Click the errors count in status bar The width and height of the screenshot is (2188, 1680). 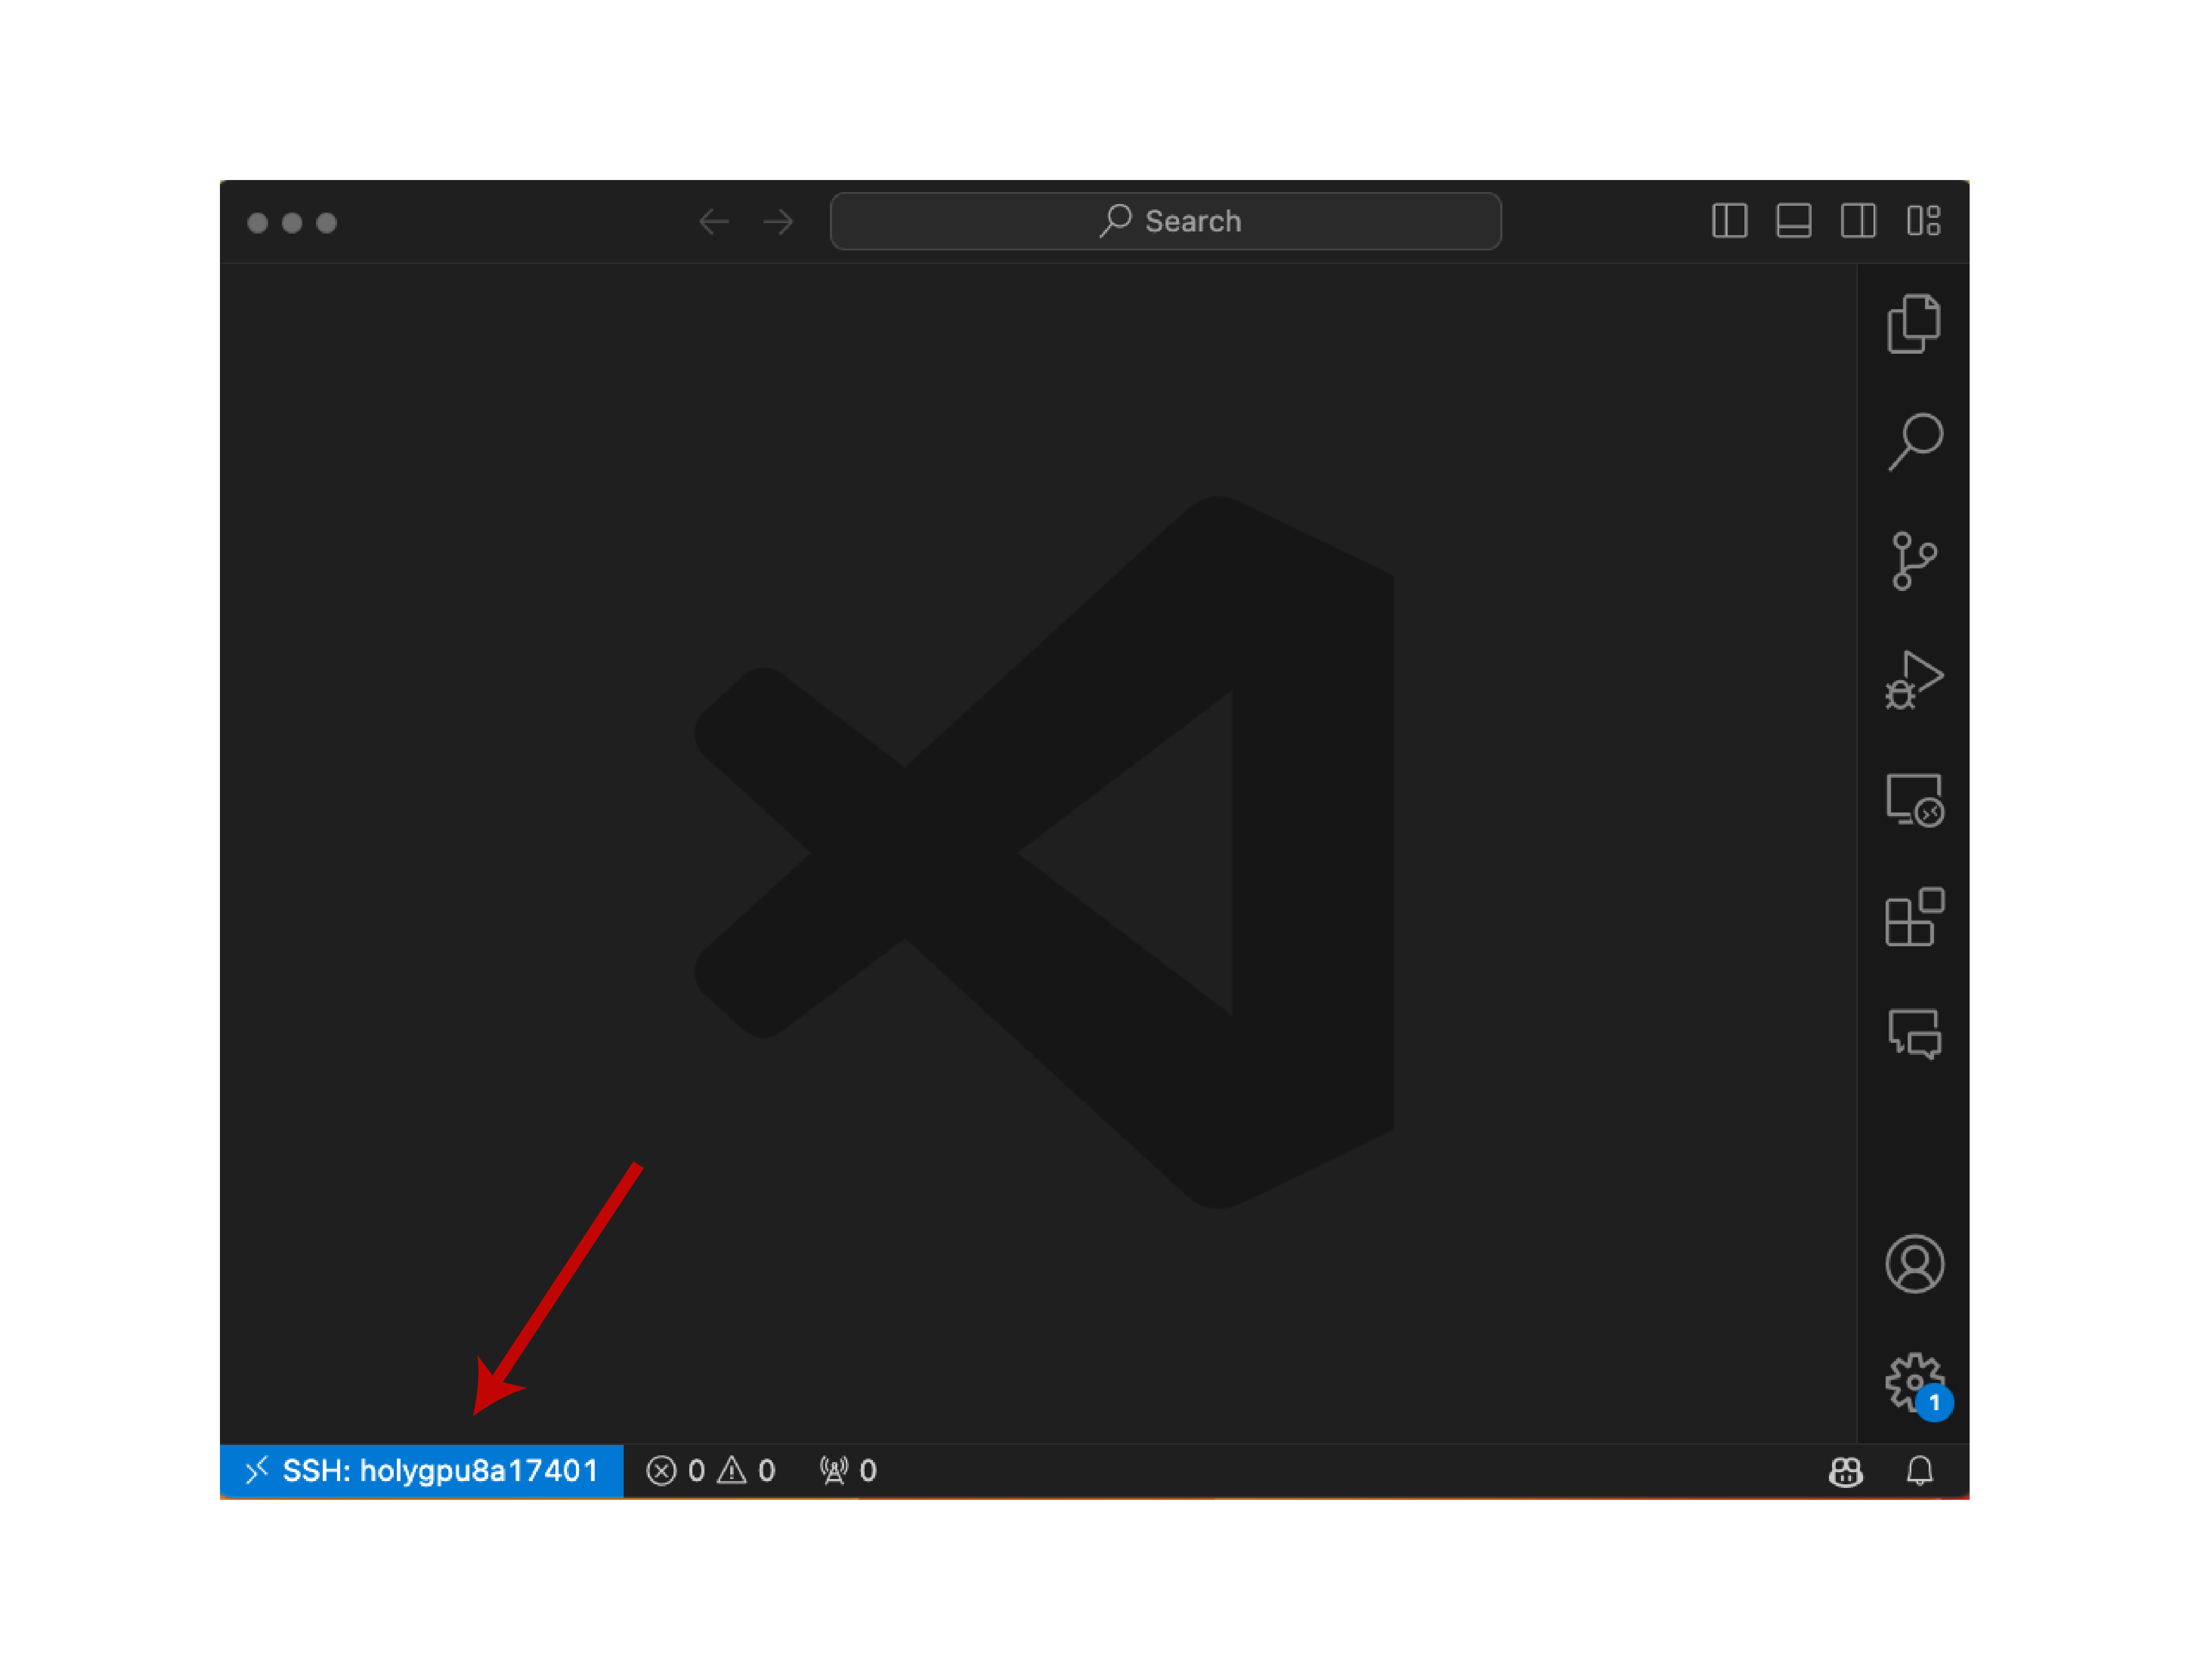676,1470
